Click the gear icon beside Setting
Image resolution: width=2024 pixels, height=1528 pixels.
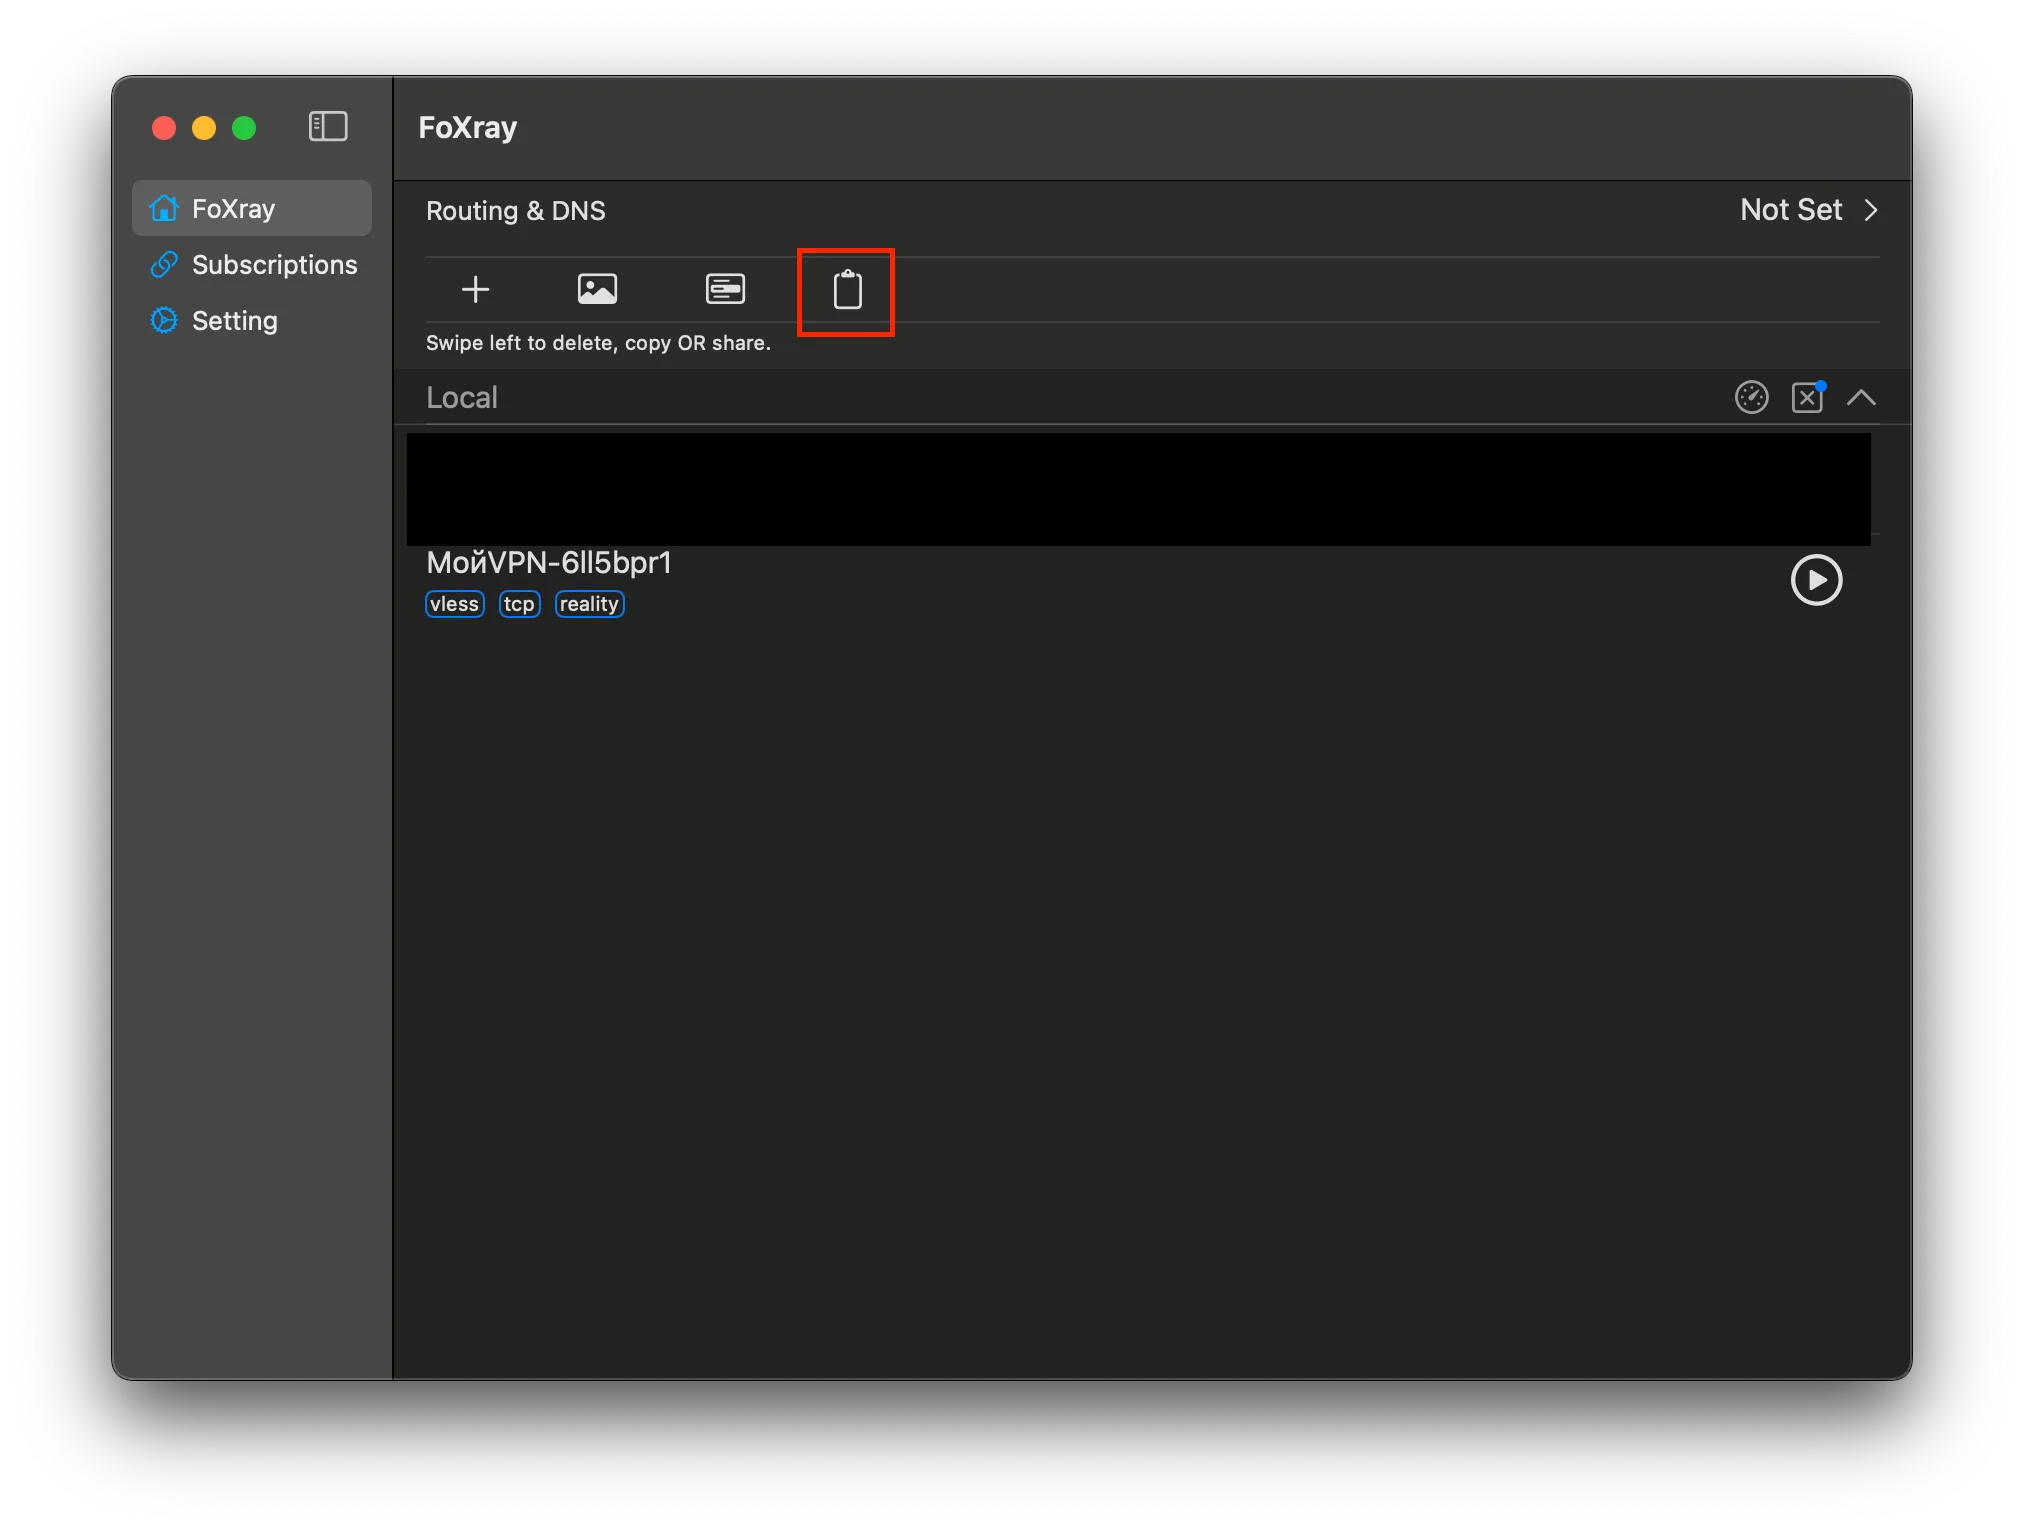164,320
